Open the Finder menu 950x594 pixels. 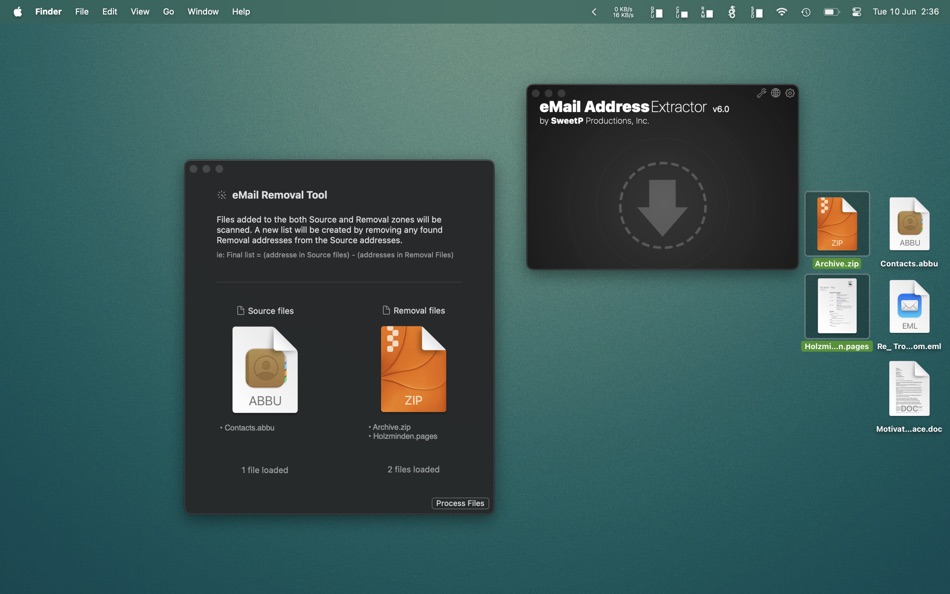[48, 12]
